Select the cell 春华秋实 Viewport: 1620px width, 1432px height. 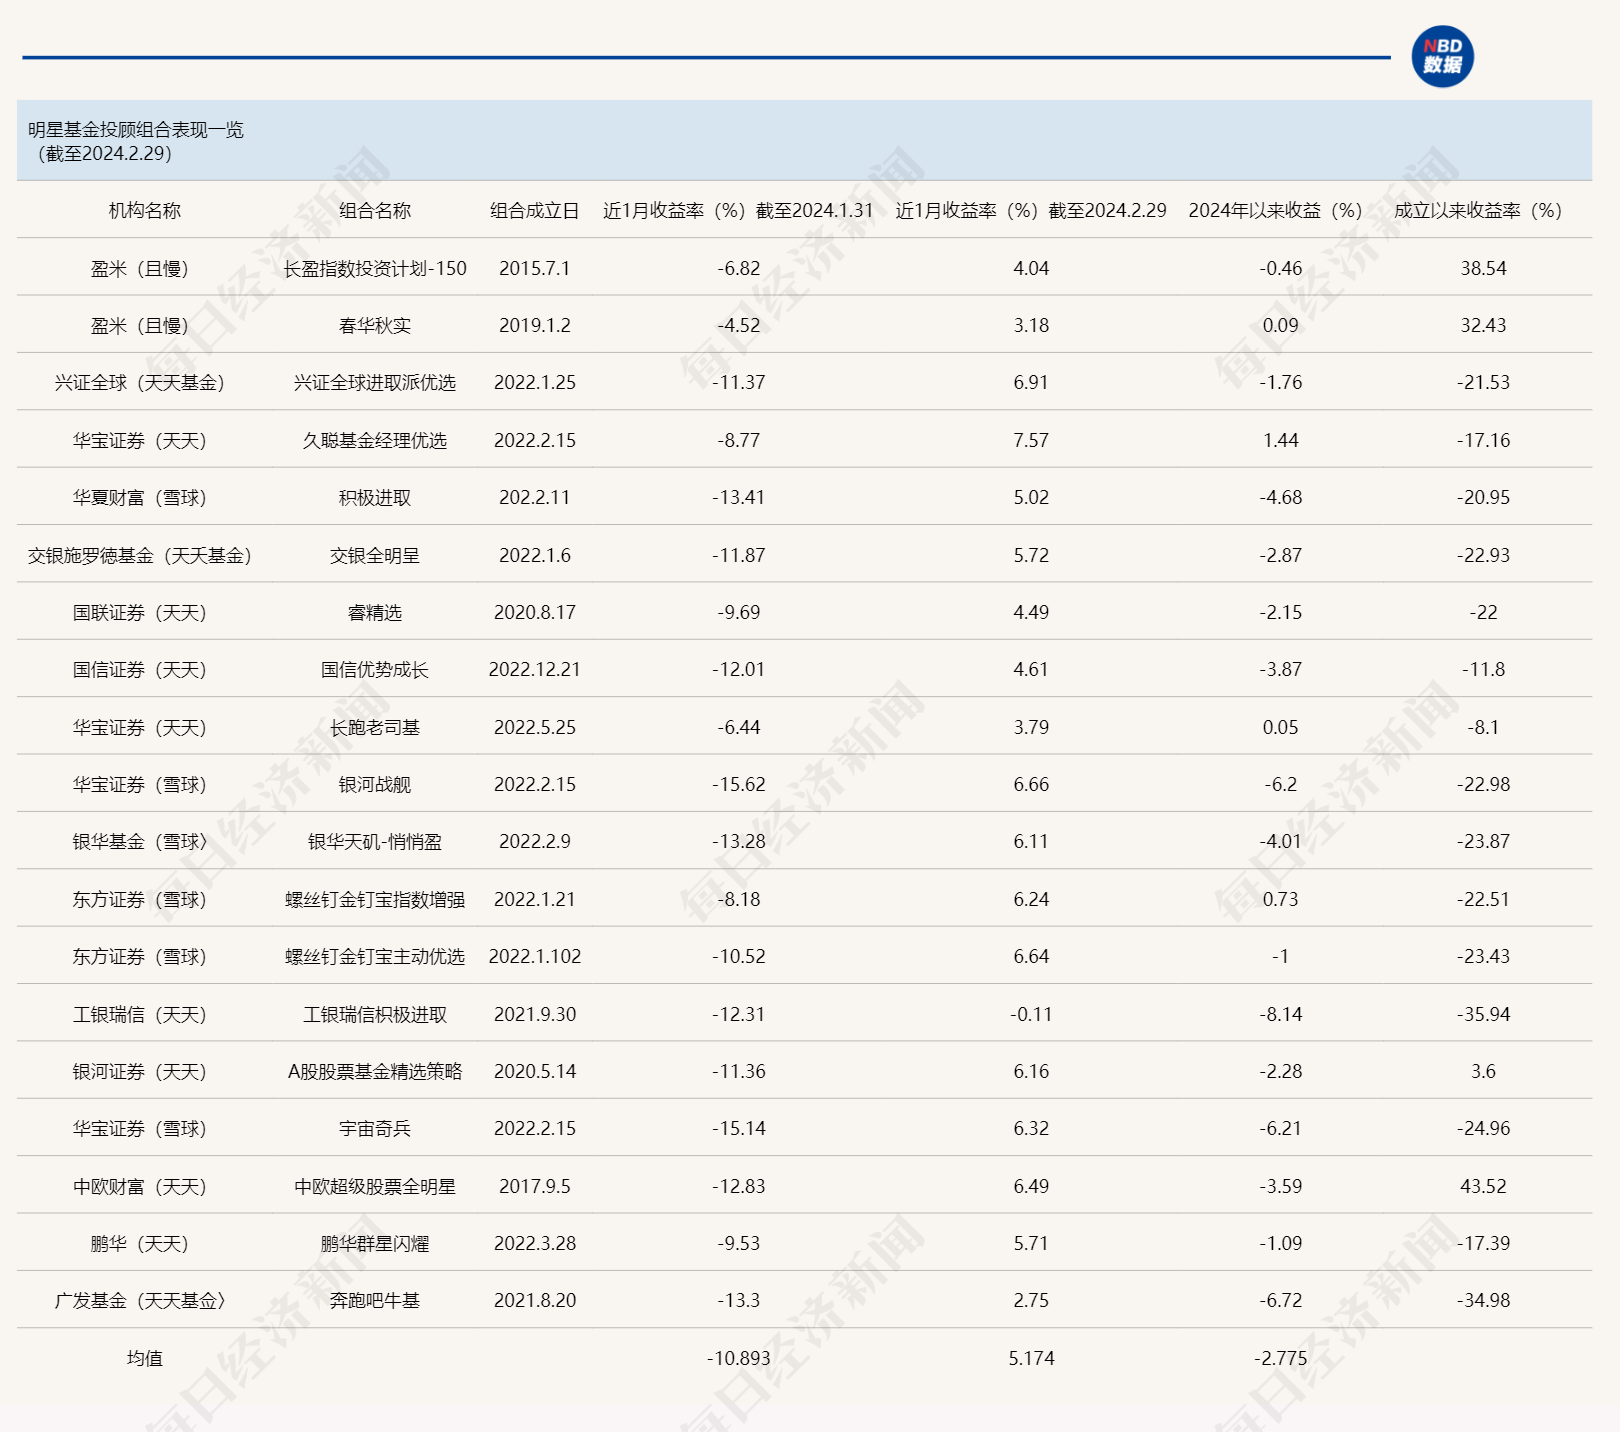click(x=375, y=326)
